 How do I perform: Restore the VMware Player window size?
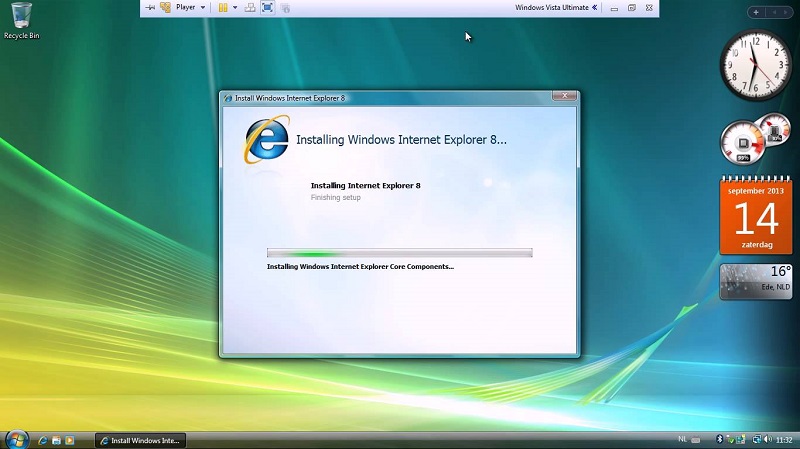[632, 8]
